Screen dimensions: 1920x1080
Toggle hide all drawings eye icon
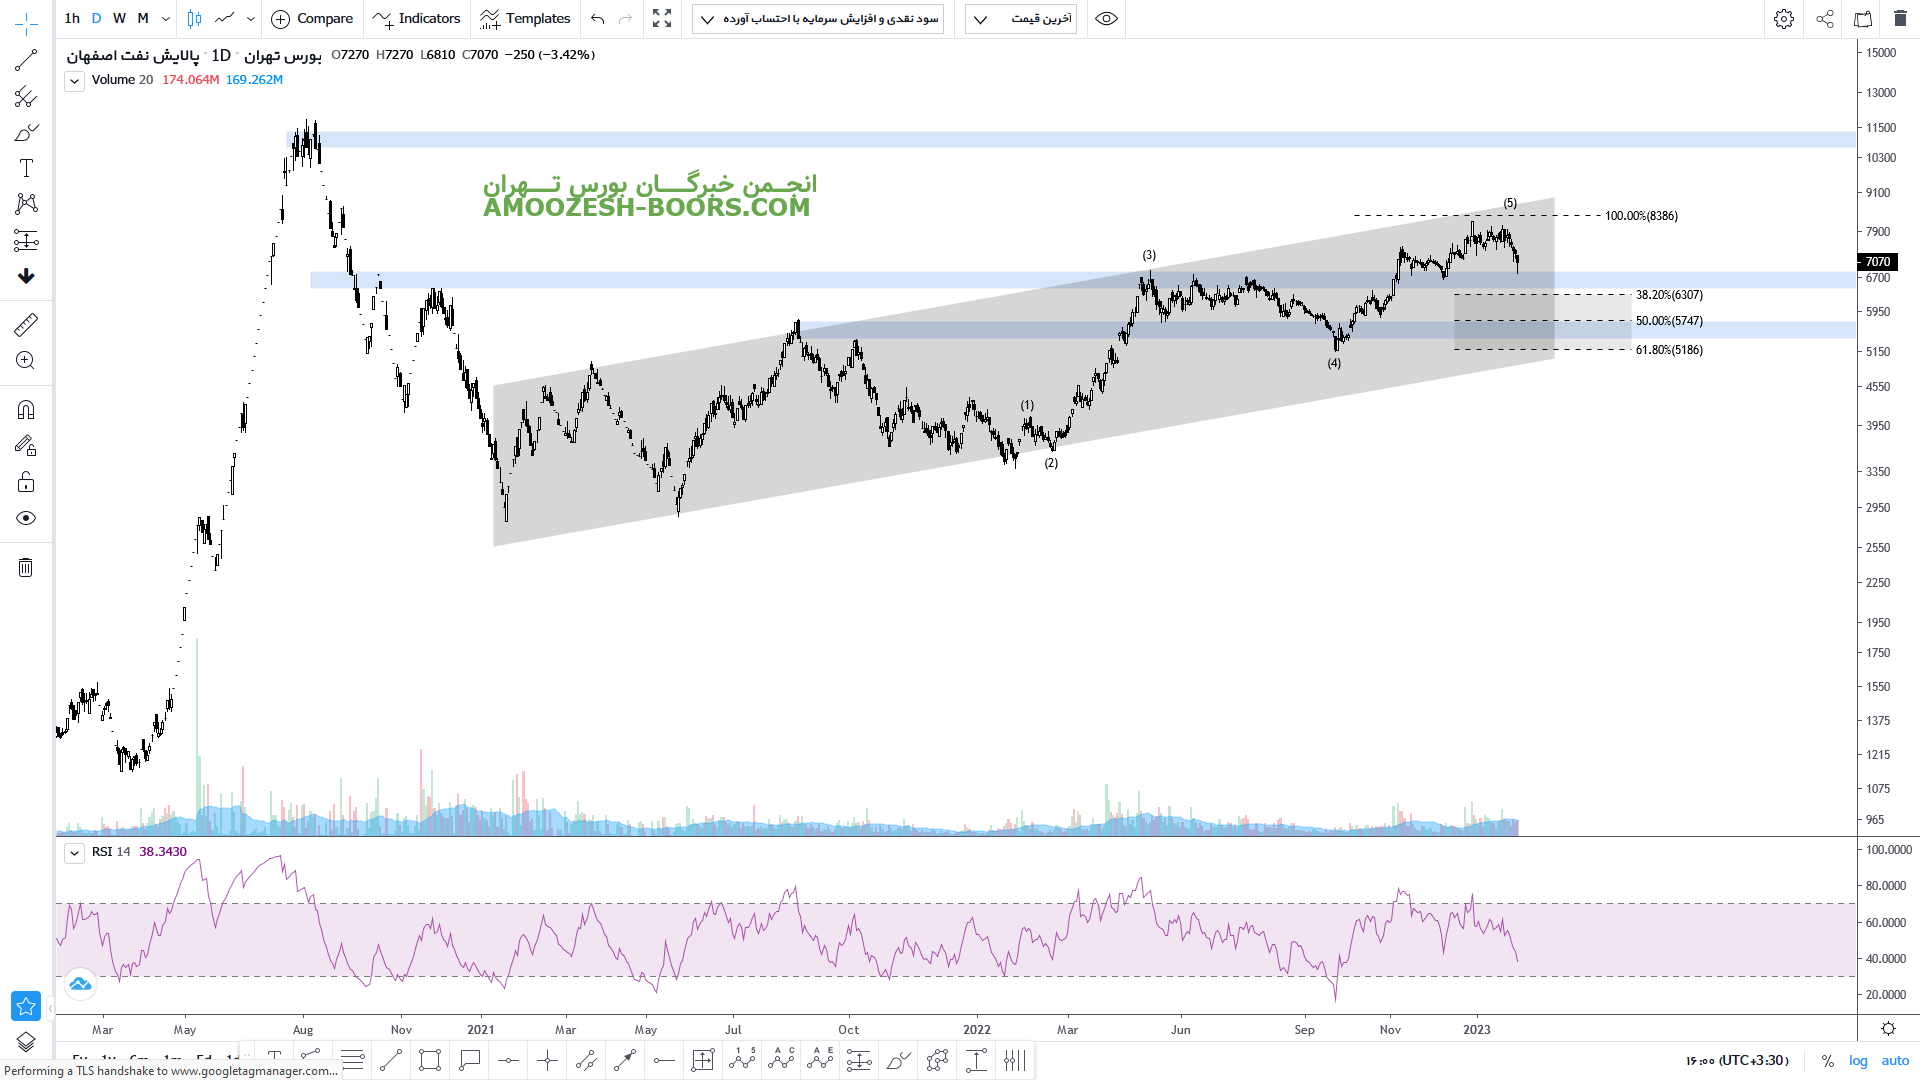coord(26,518)
